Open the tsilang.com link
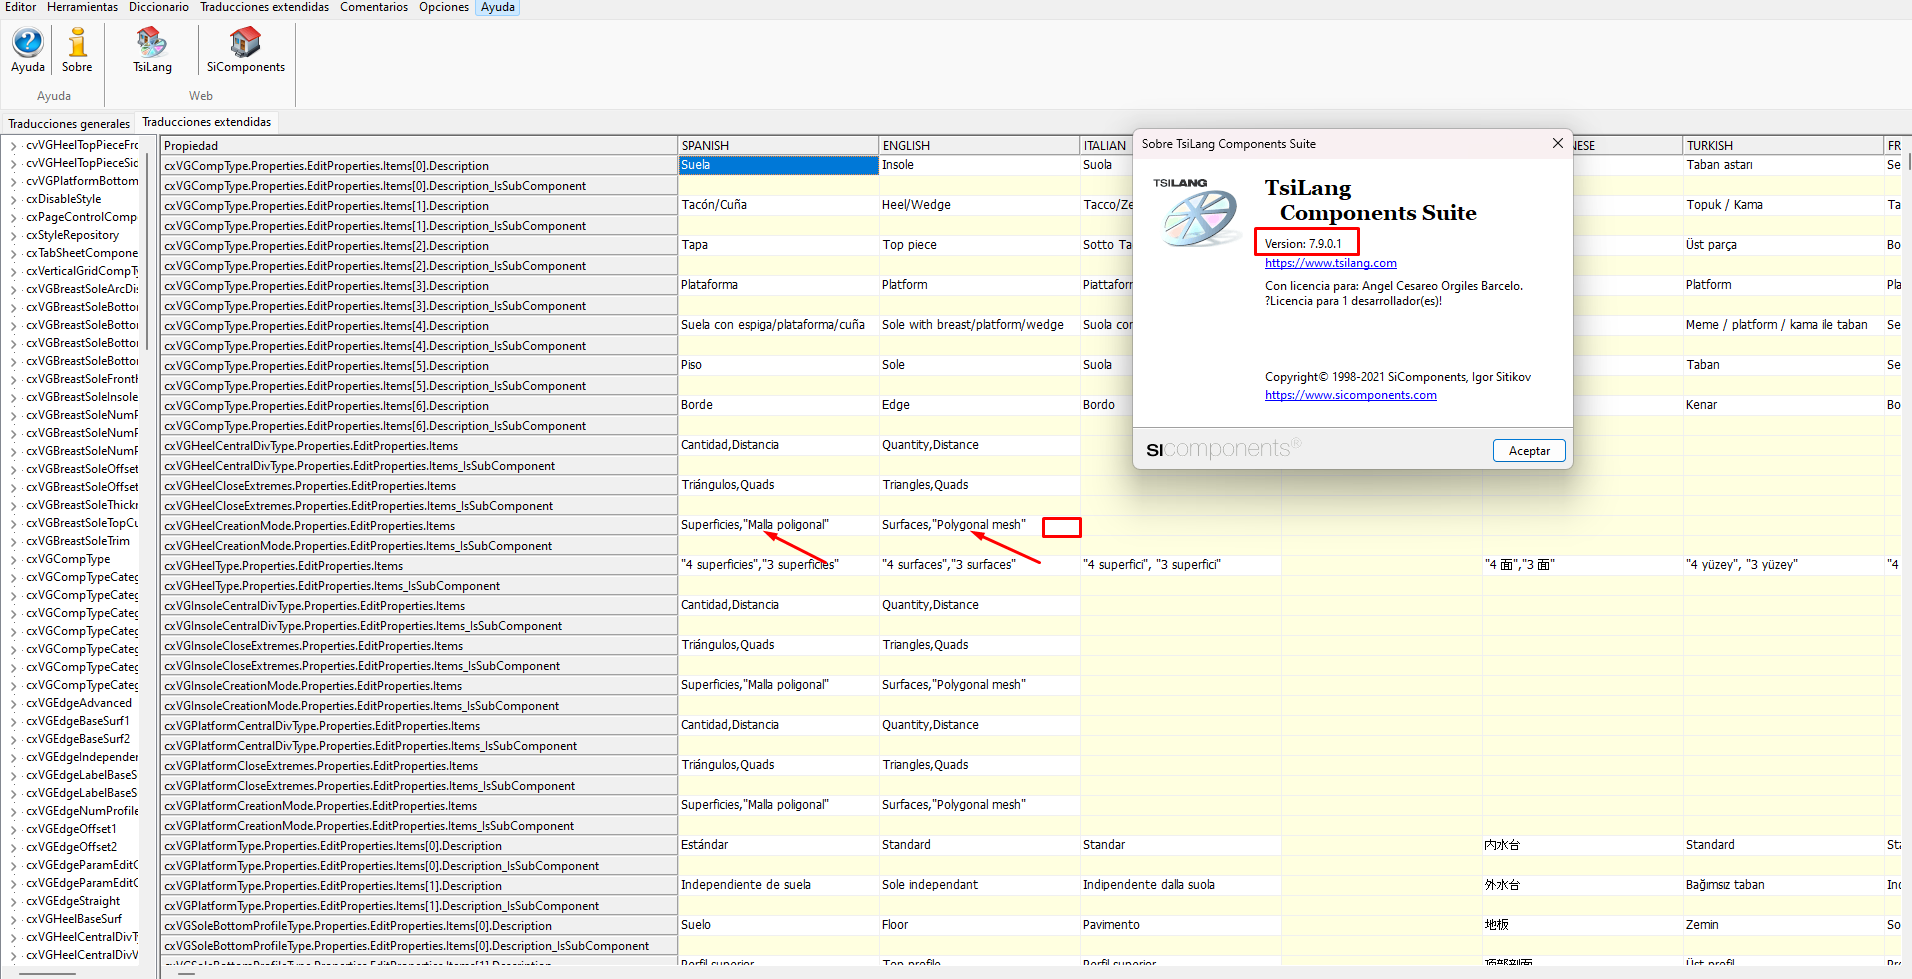Viewport: 1912px width, 979px height. click(x=1330, y=263)
